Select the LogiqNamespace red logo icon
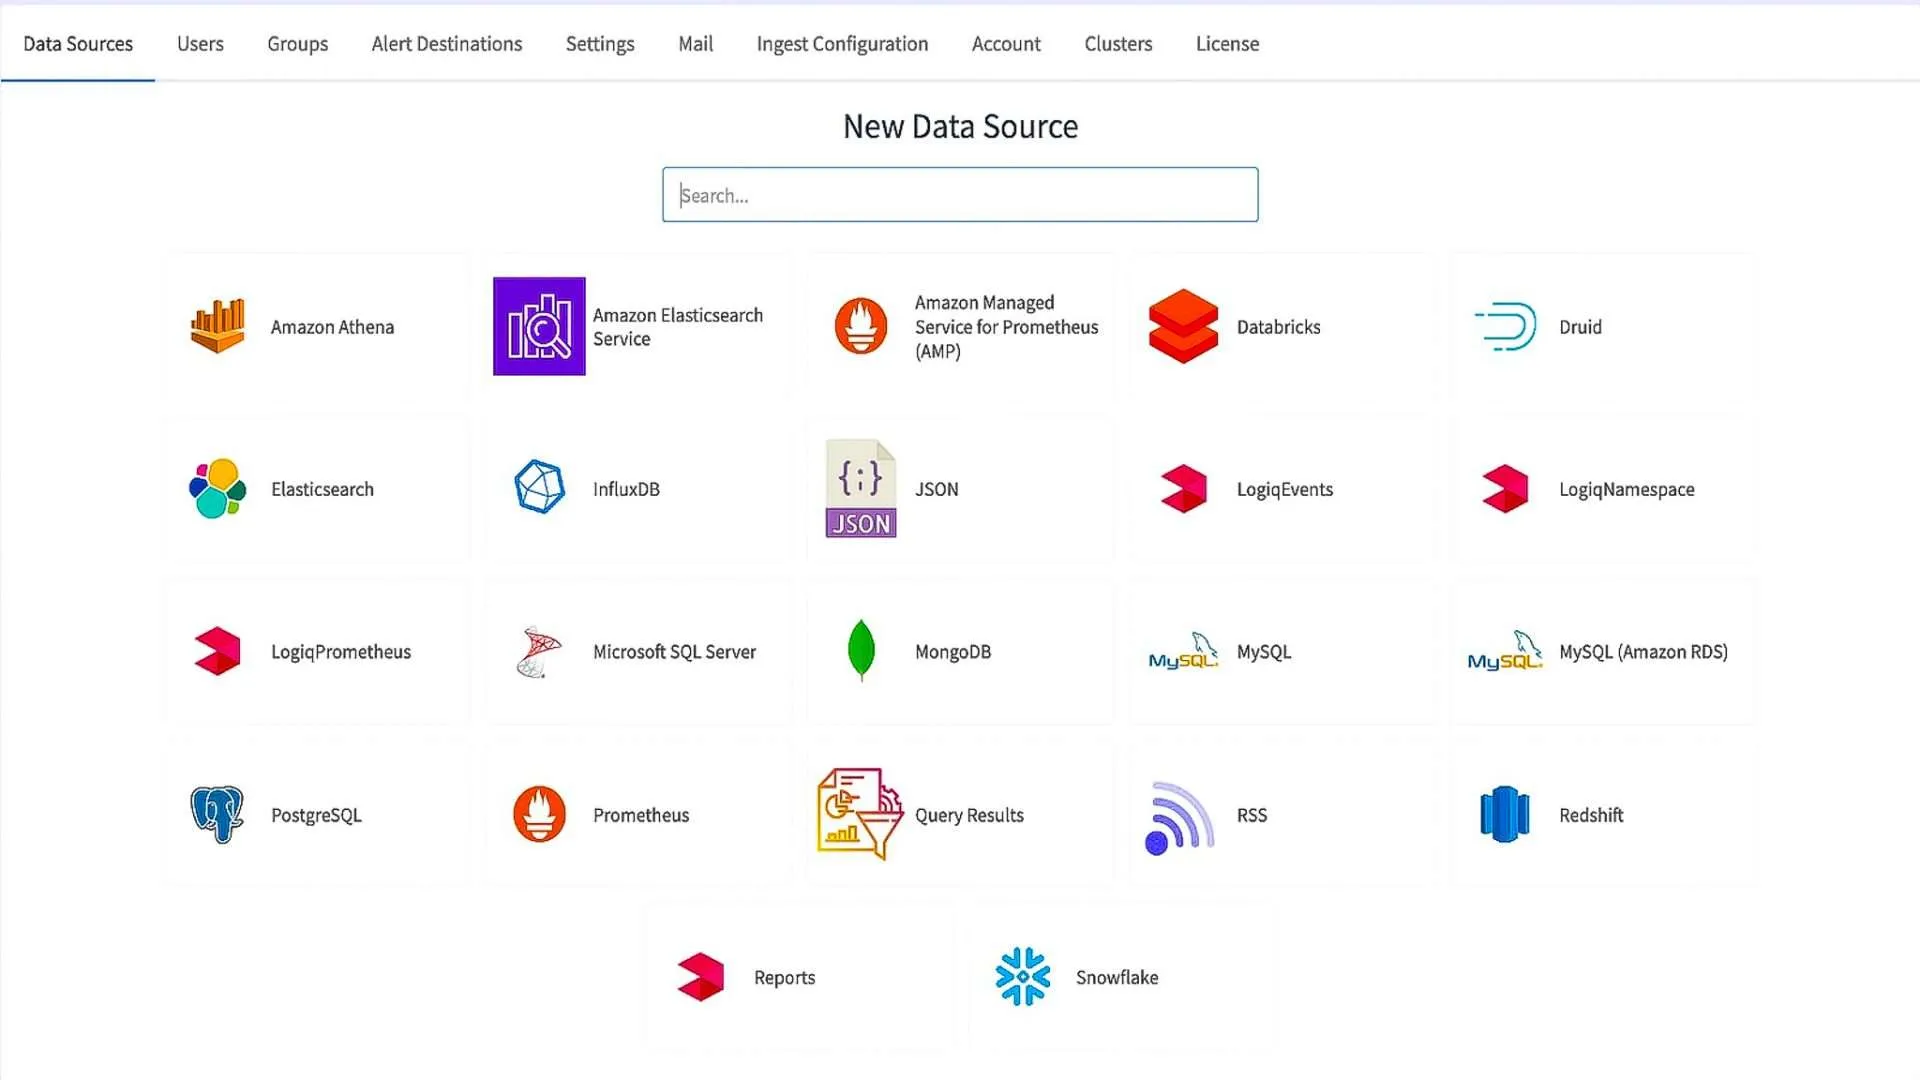Image resolution: width=1920 pixels, height=1080 pixels. (x=1505, y=489)
